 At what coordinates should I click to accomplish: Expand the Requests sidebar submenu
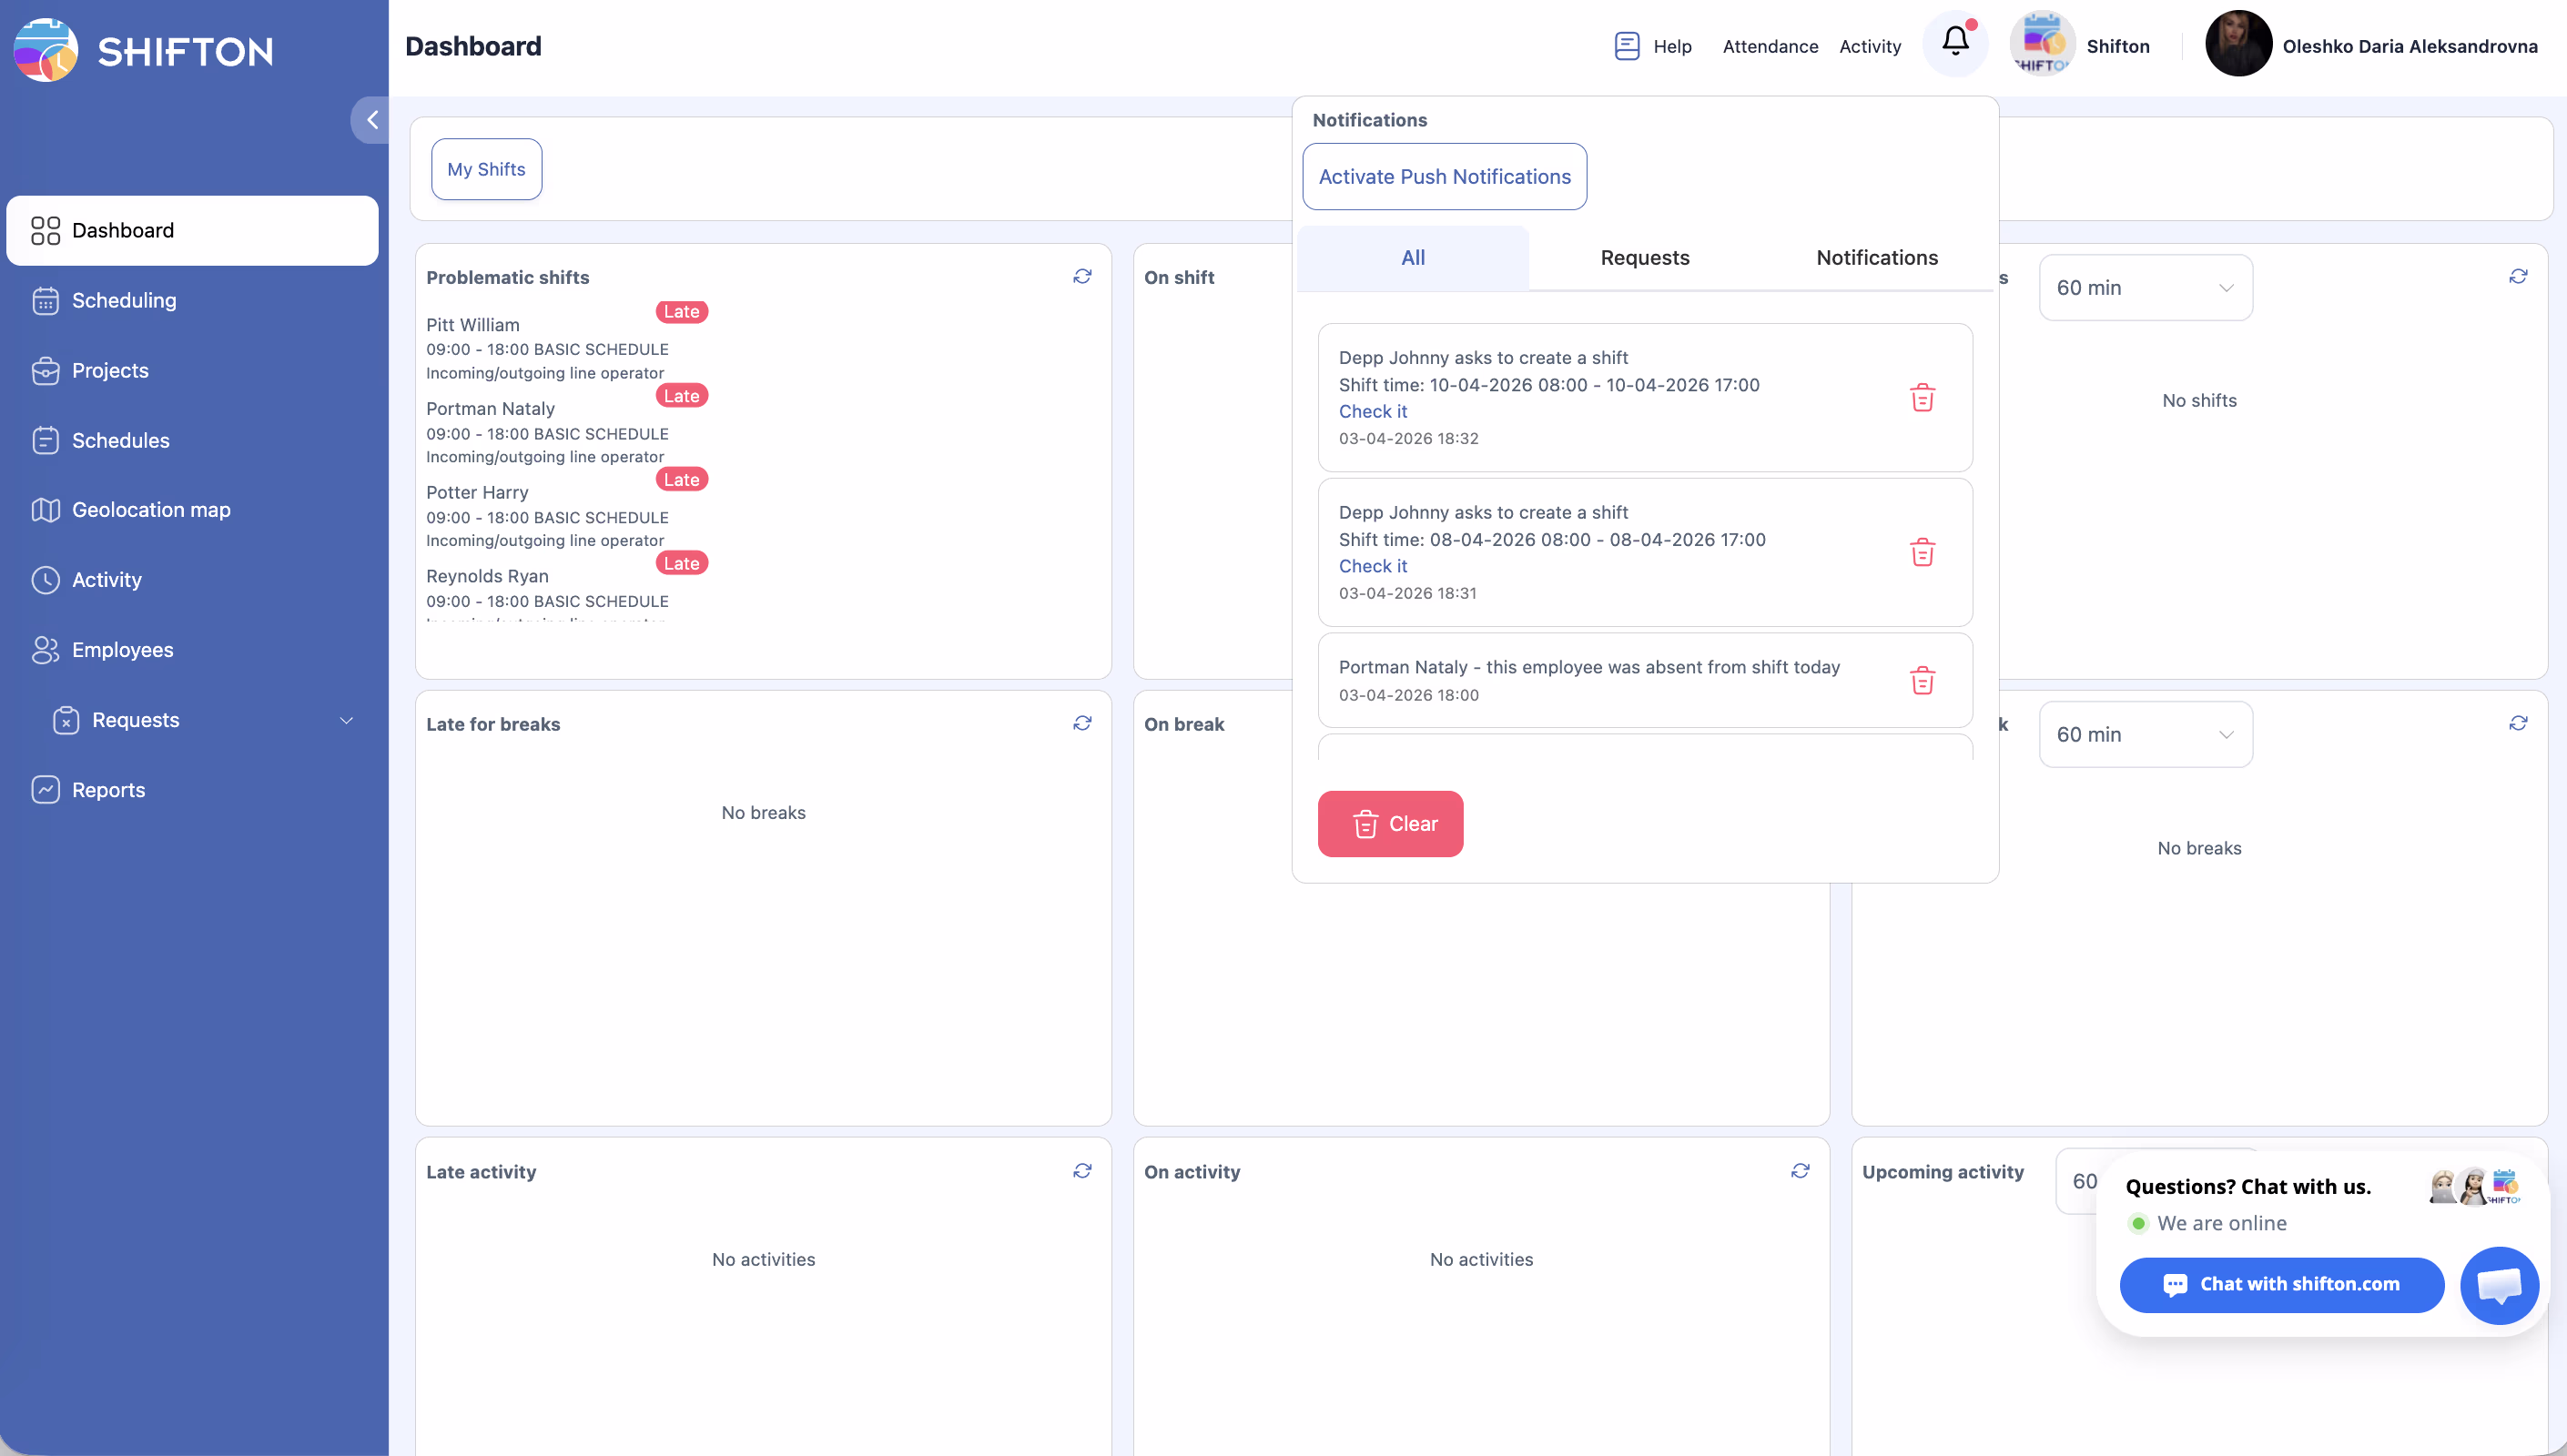point(346,720)
